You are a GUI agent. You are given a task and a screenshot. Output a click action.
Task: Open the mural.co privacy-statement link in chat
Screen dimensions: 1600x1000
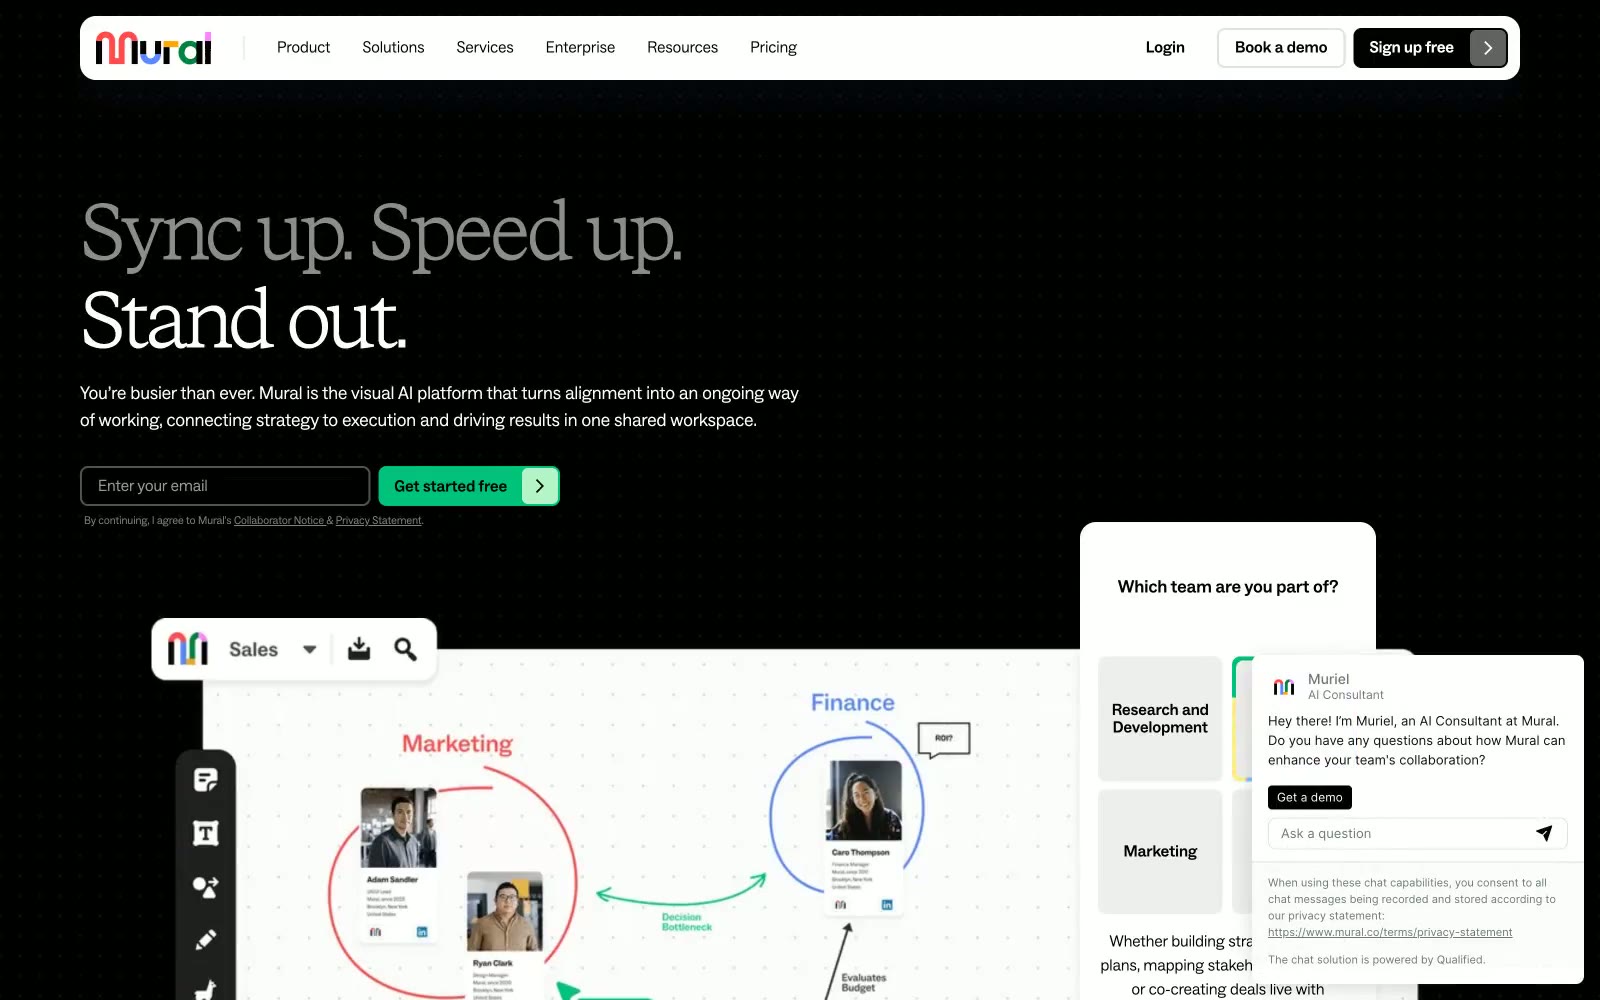pyautogui.click(x=1390, y=933)
